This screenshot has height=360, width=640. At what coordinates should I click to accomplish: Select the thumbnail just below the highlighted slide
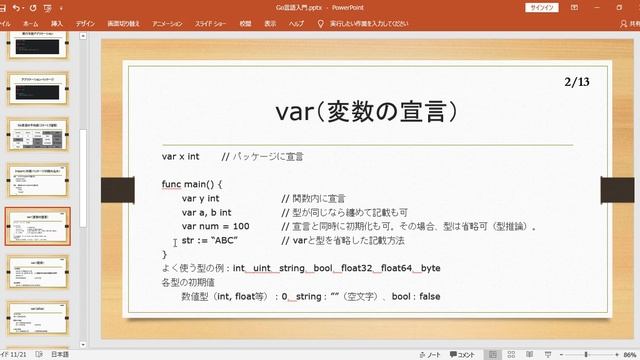37,272
